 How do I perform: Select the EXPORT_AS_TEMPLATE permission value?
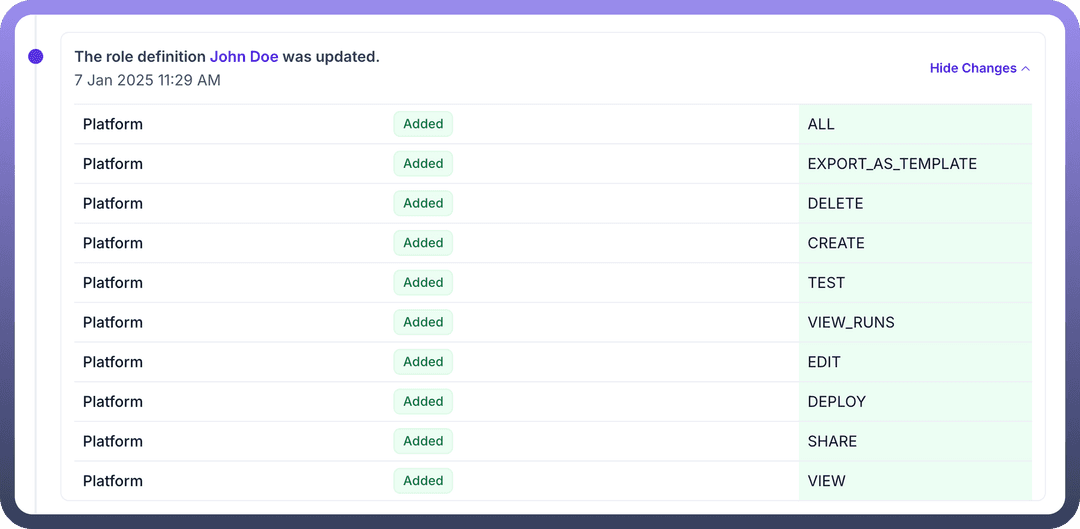click(892, 164)
